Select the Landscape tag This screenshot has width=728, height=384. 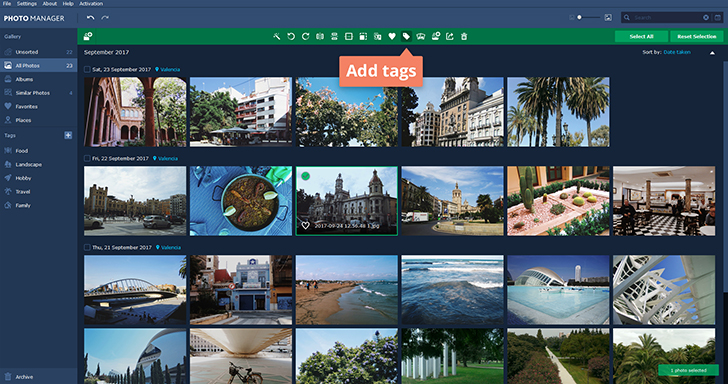(x=39, y=164)
